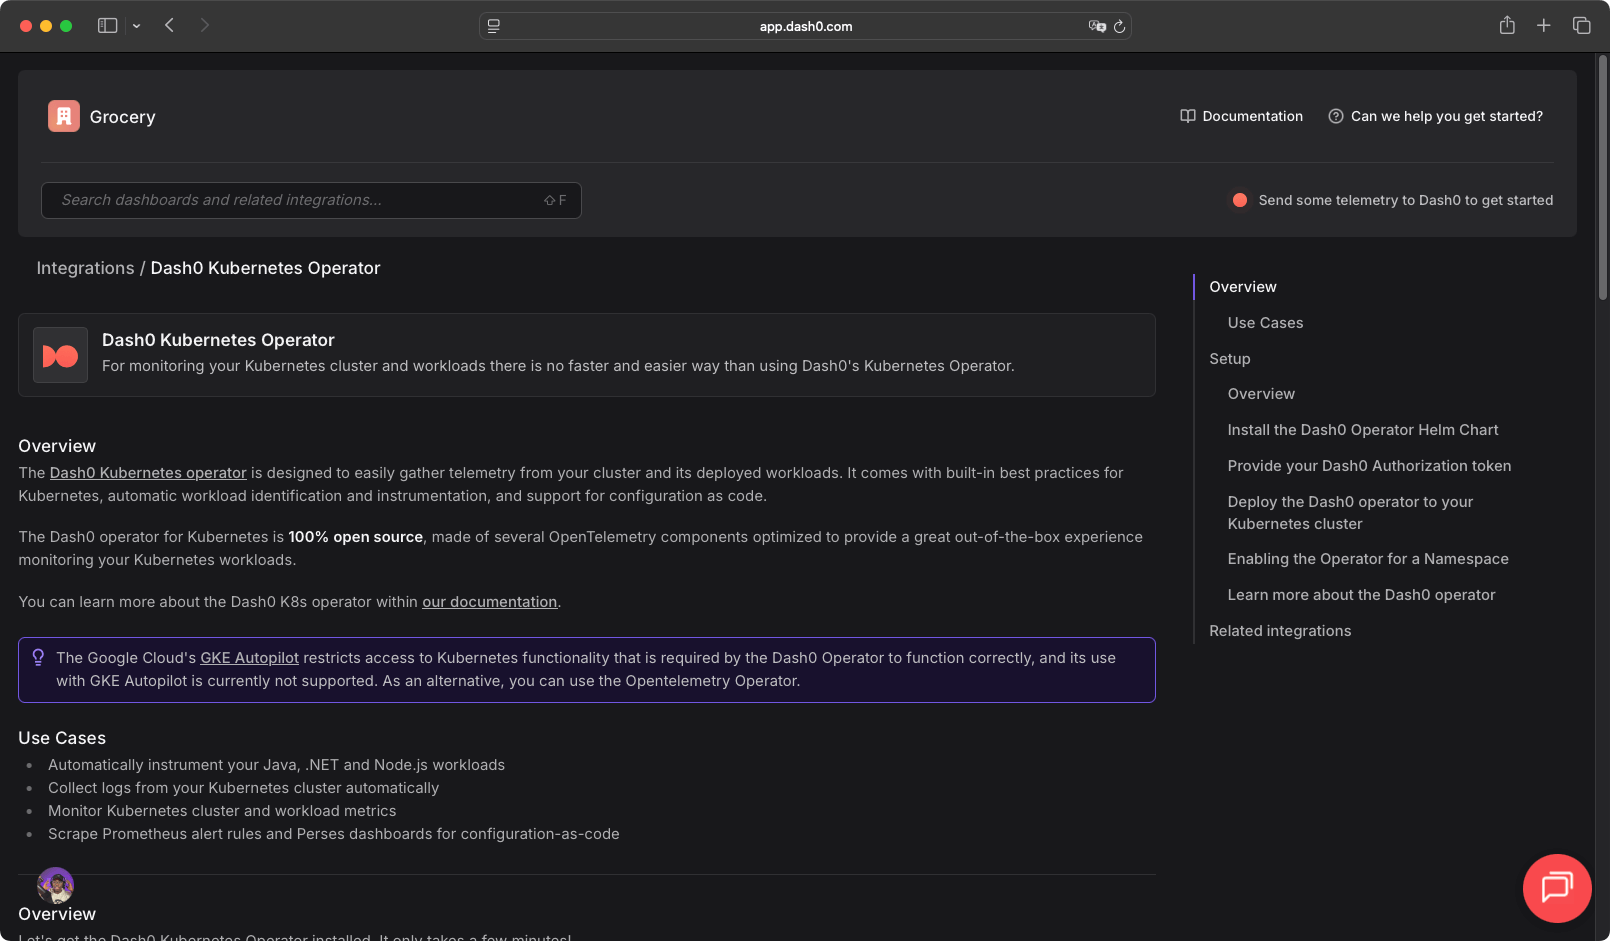The image size is (1610, 941).
Task: Select Related integrations in the navigation
Action: tap(1280, 630)
